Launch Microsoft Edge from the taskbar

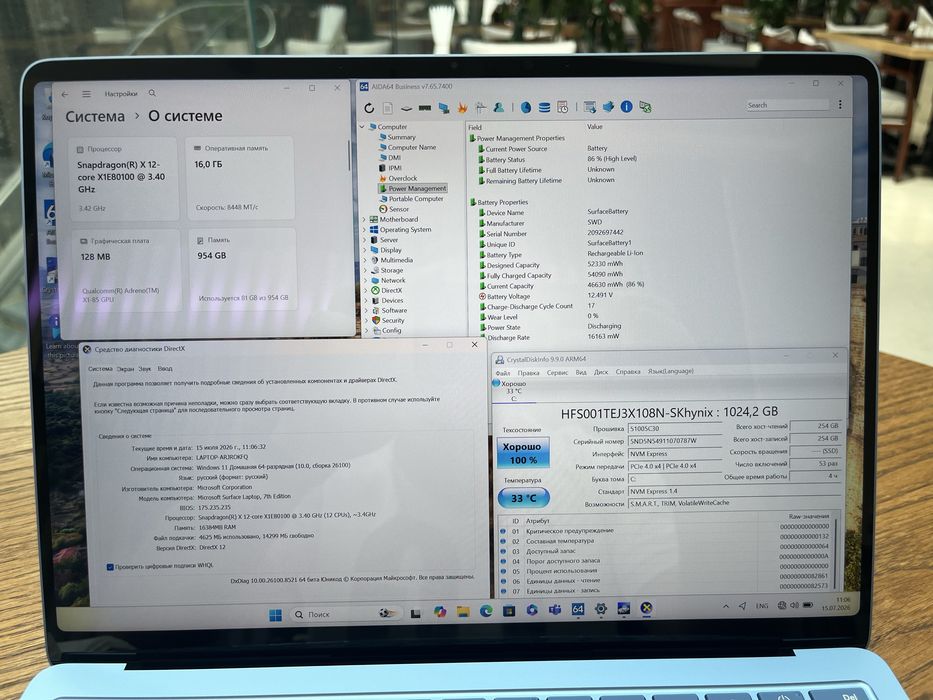tap(486, 611)
